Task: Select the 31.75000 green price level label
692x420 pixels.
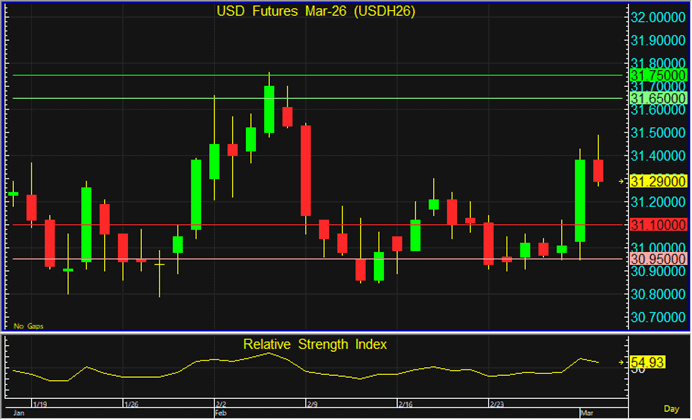Action: point(658,75)
